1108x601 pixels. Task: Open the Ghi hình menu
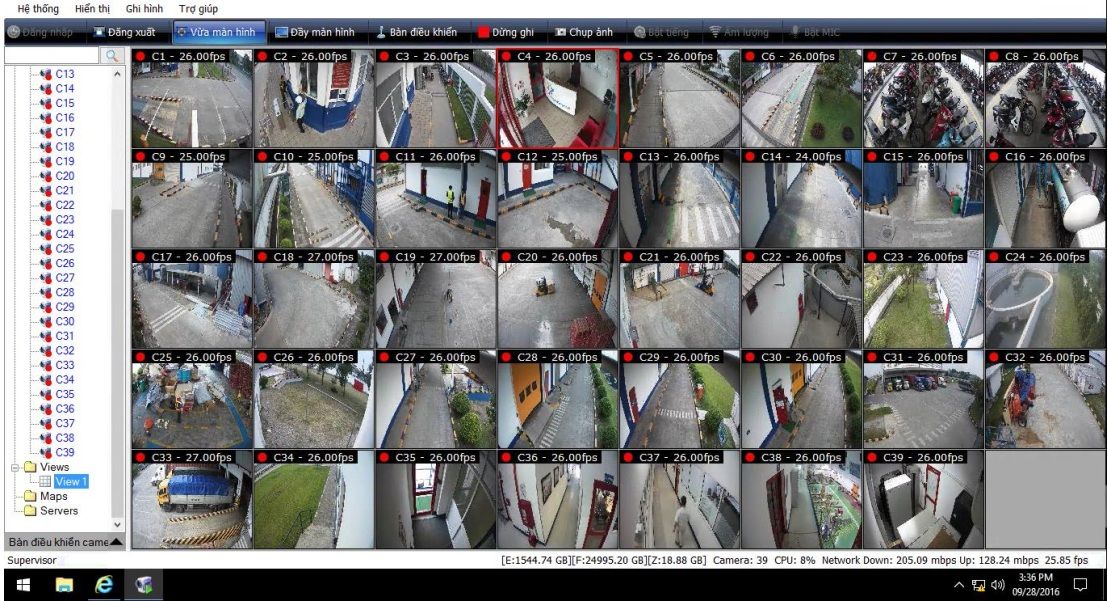pos(144,9)
